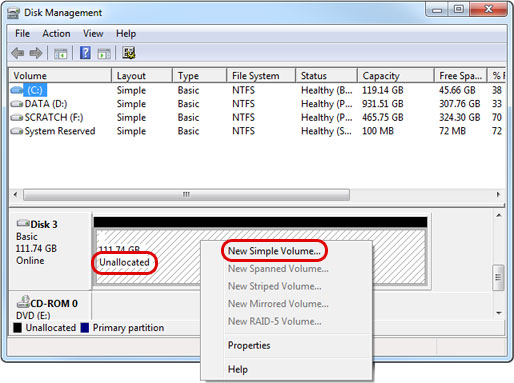Viewport: 514px width, 383px height.
Task: Click the DATA (D:) drive icon
Action: (17, 104)
